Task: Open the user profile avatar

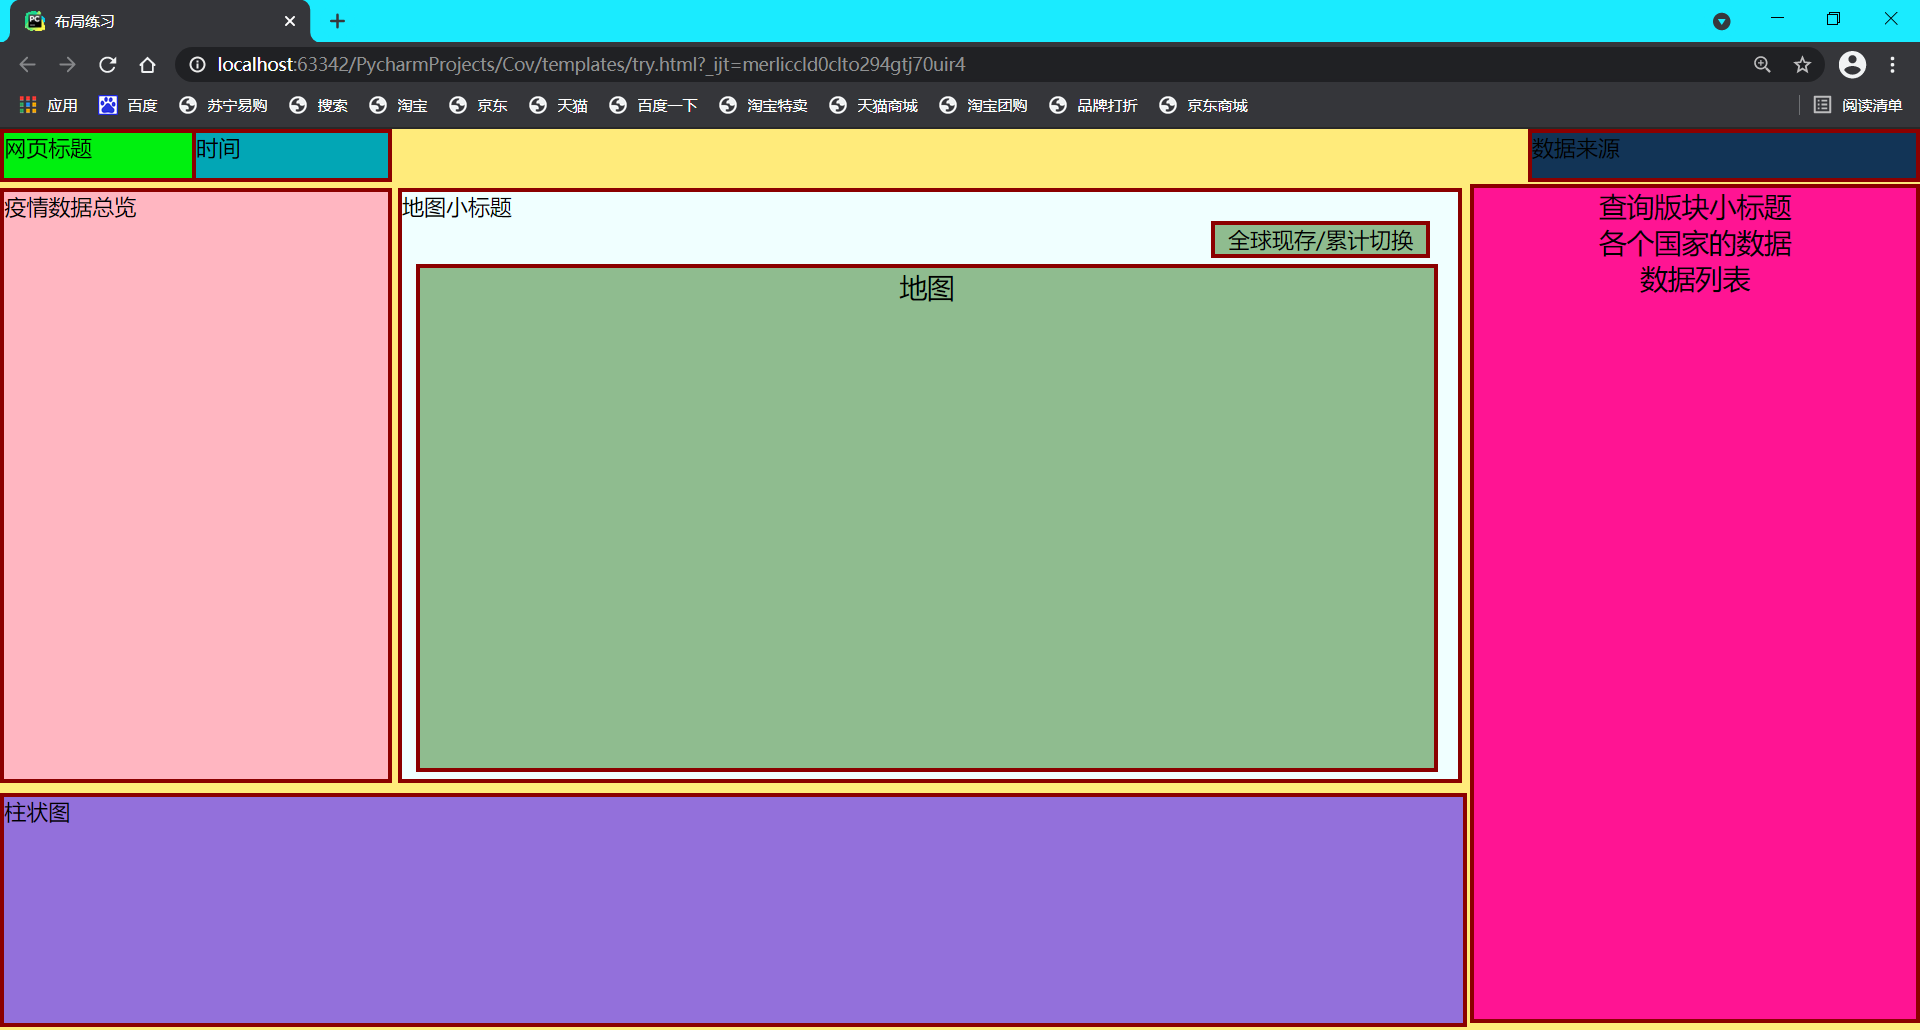Action: click(x=1852, y=65)
